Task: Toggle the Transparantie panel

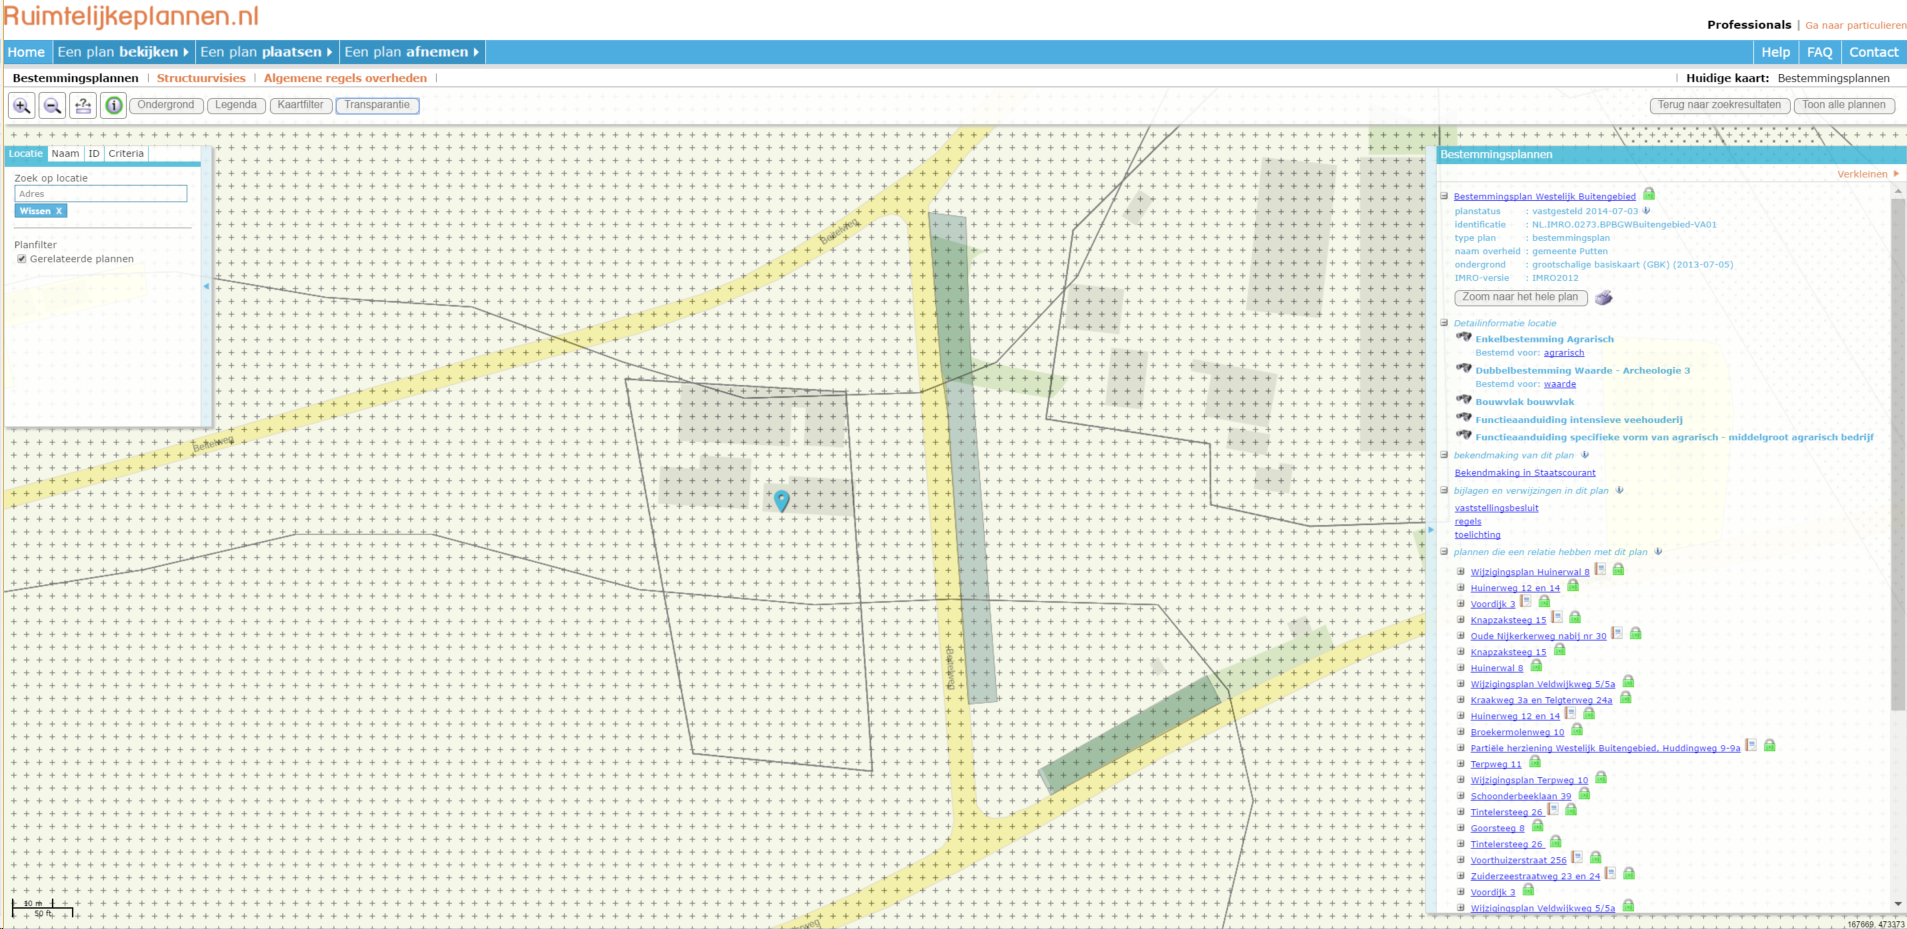Action: pos(377,105)
